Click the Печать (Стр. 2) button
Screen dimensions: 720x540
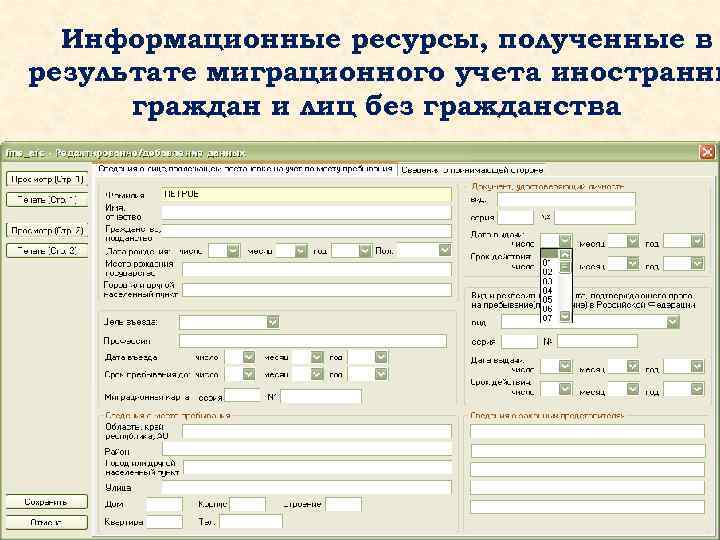click(x=47, y=251)
